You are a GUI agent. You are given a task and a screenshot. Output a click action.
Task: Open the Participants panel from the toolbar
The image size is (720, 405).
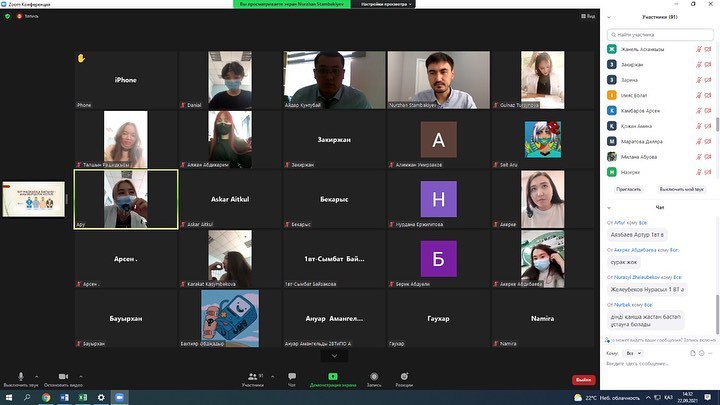pyautogui.click(x=252, y=377)
